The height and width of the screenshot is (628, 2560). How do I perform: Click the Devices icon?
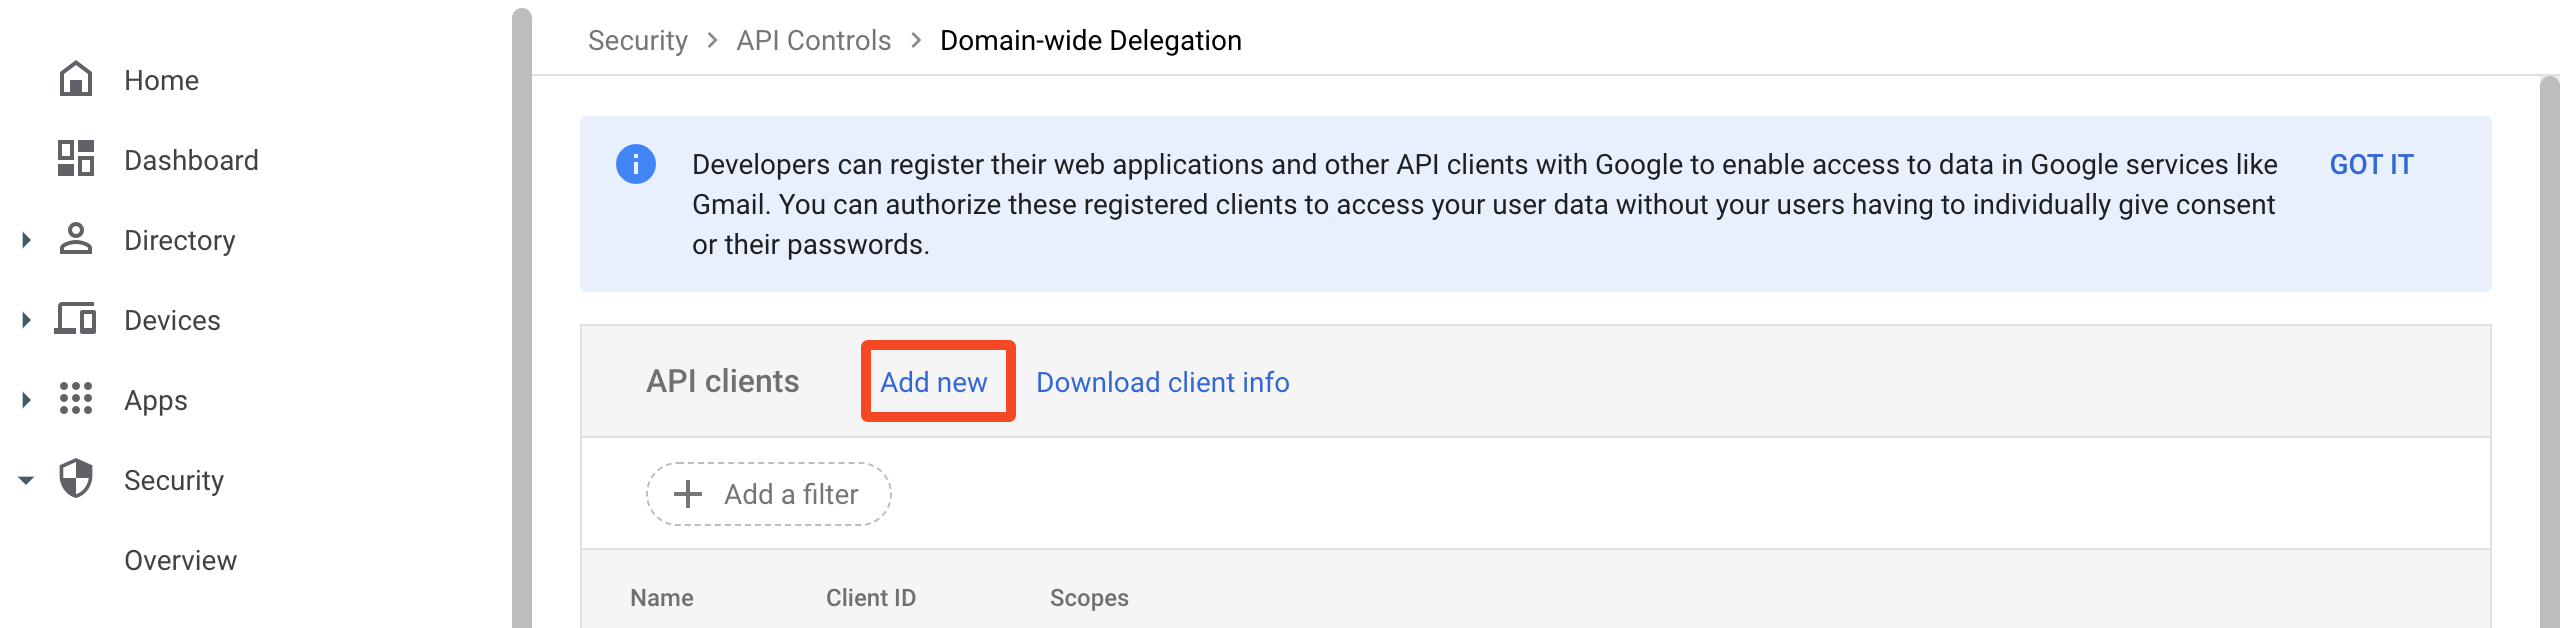point(75,319)
